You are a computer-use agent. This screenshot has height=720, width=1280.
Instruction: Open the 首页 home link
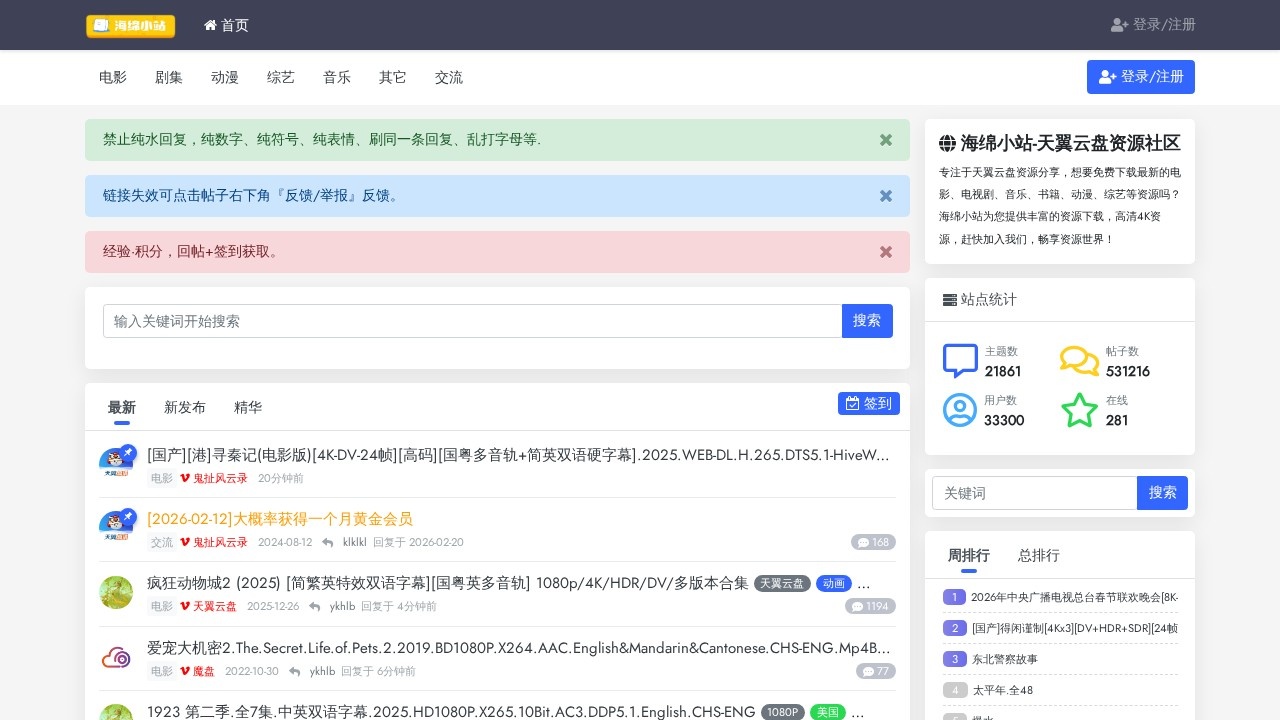pos(226,25)
